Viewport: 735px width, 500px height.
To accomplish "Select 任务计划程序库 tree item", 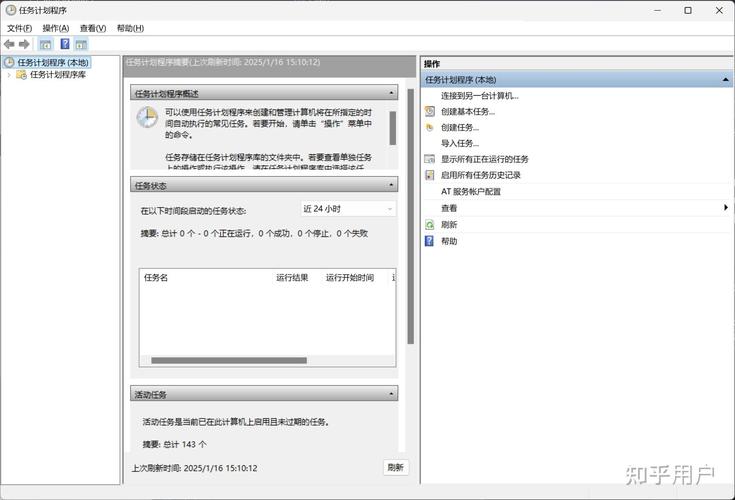I will tap(58, 75).
